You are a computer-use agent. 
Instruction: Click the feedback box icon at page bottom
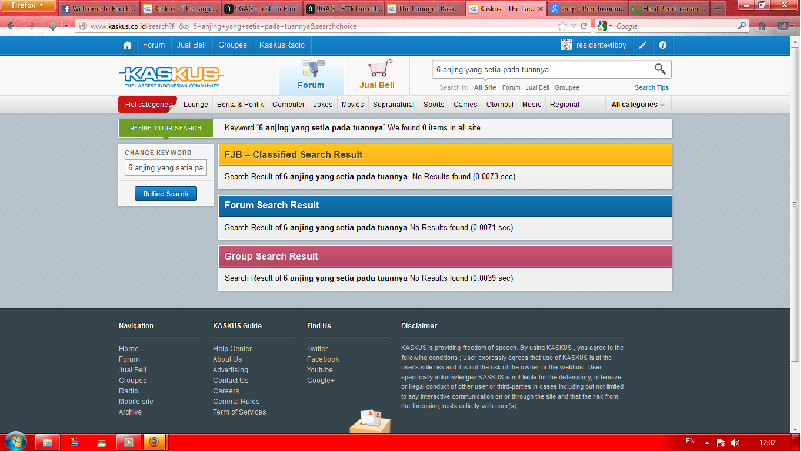(370, 421)
